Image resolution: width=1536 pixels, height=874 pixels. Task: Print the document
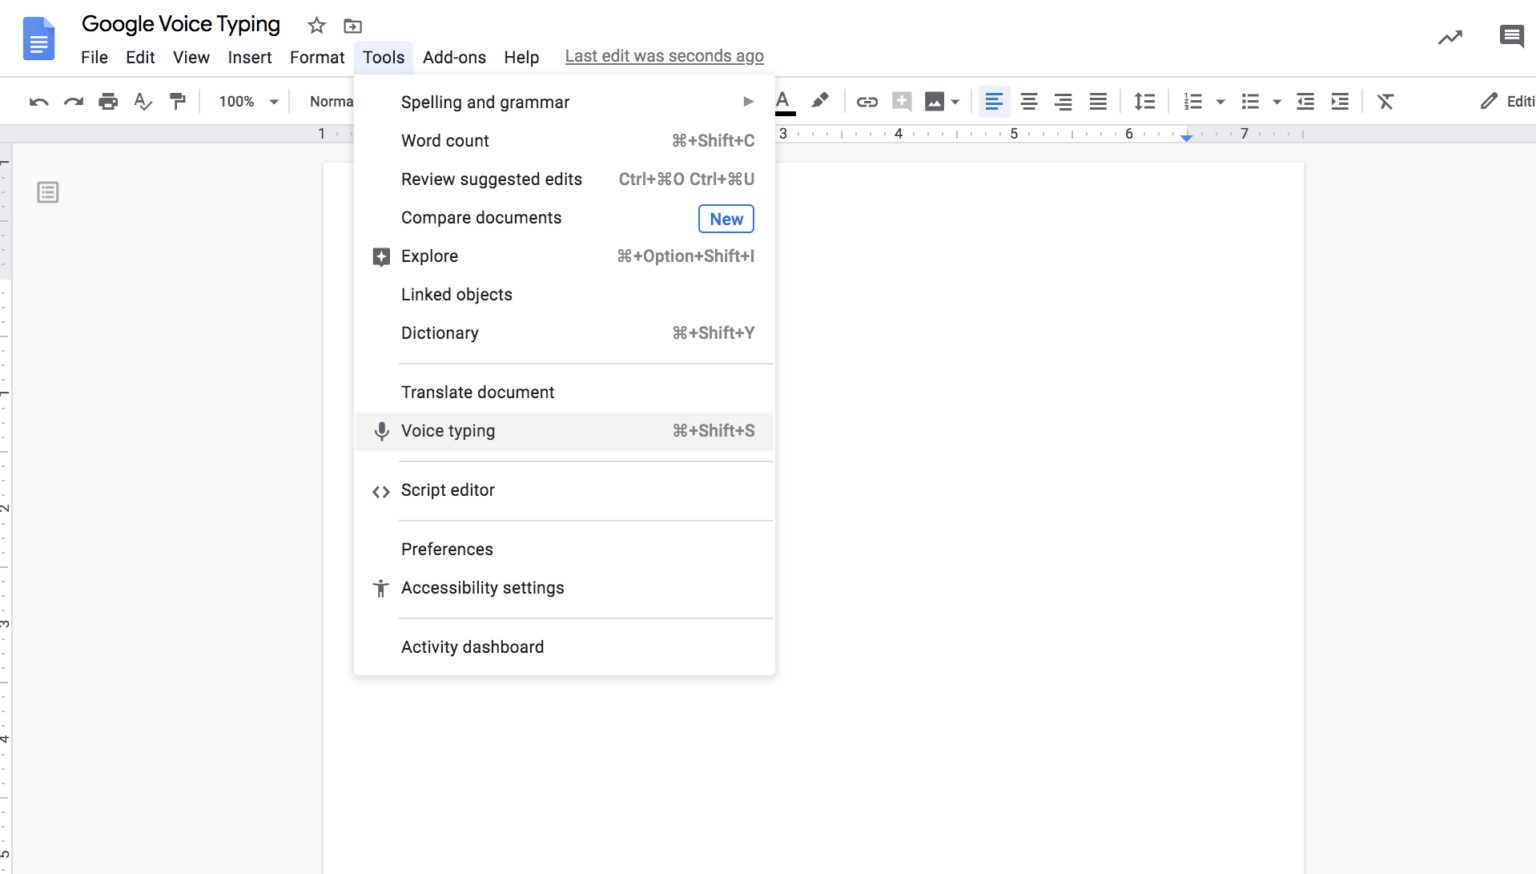pos(108,101)
